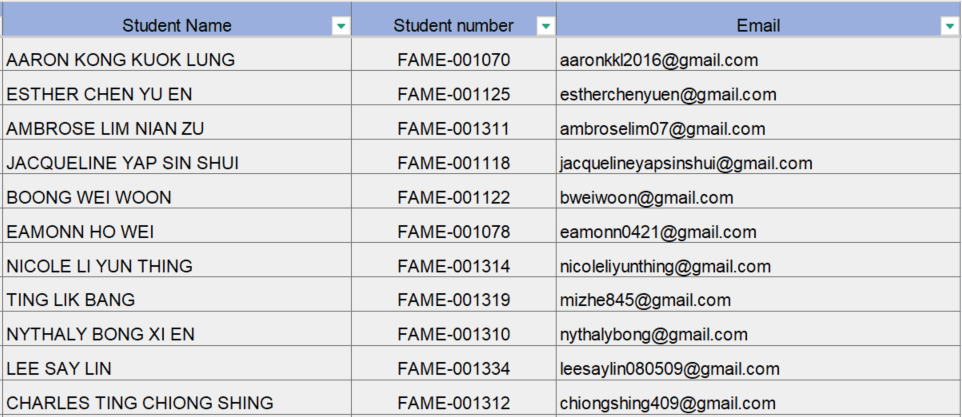The height and width of the screenshot is (417, 962).
Task: Click the chiongshing409@gmail.com email cell
Action: point(667,403)
